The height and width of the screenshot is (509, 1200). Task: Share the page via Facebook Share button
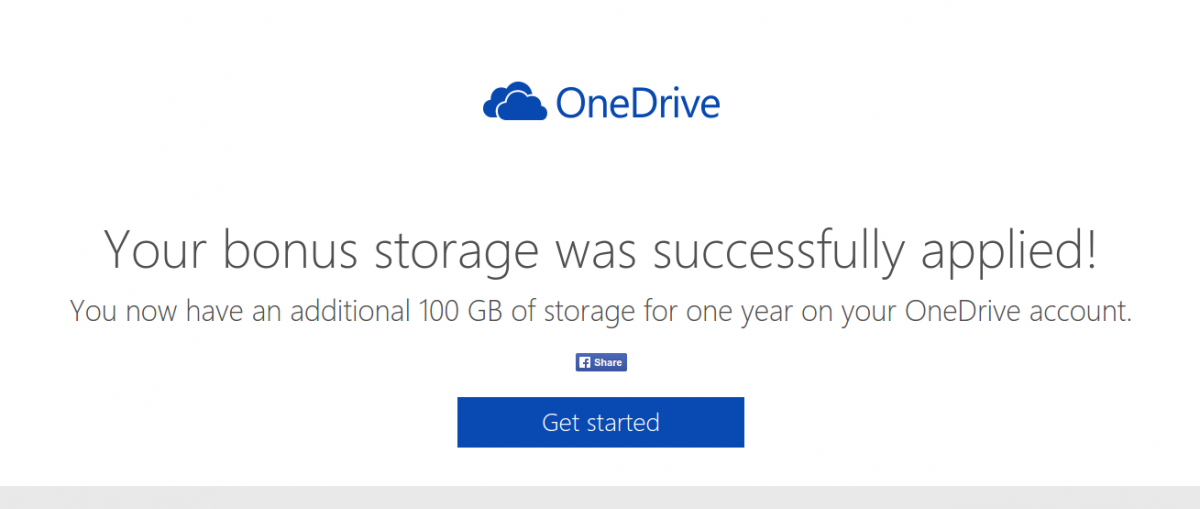pyautogui.click(x=601, y=363)
